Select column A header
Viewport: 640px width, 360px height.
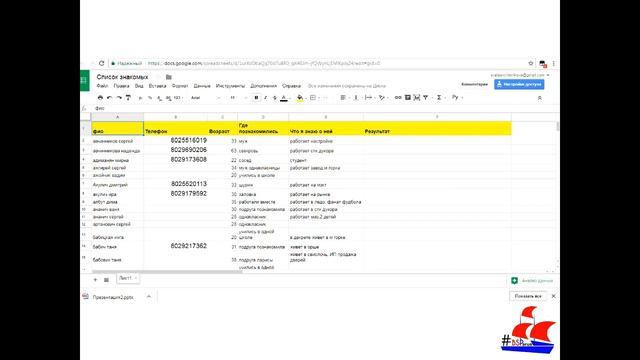(x=118, y=117)
